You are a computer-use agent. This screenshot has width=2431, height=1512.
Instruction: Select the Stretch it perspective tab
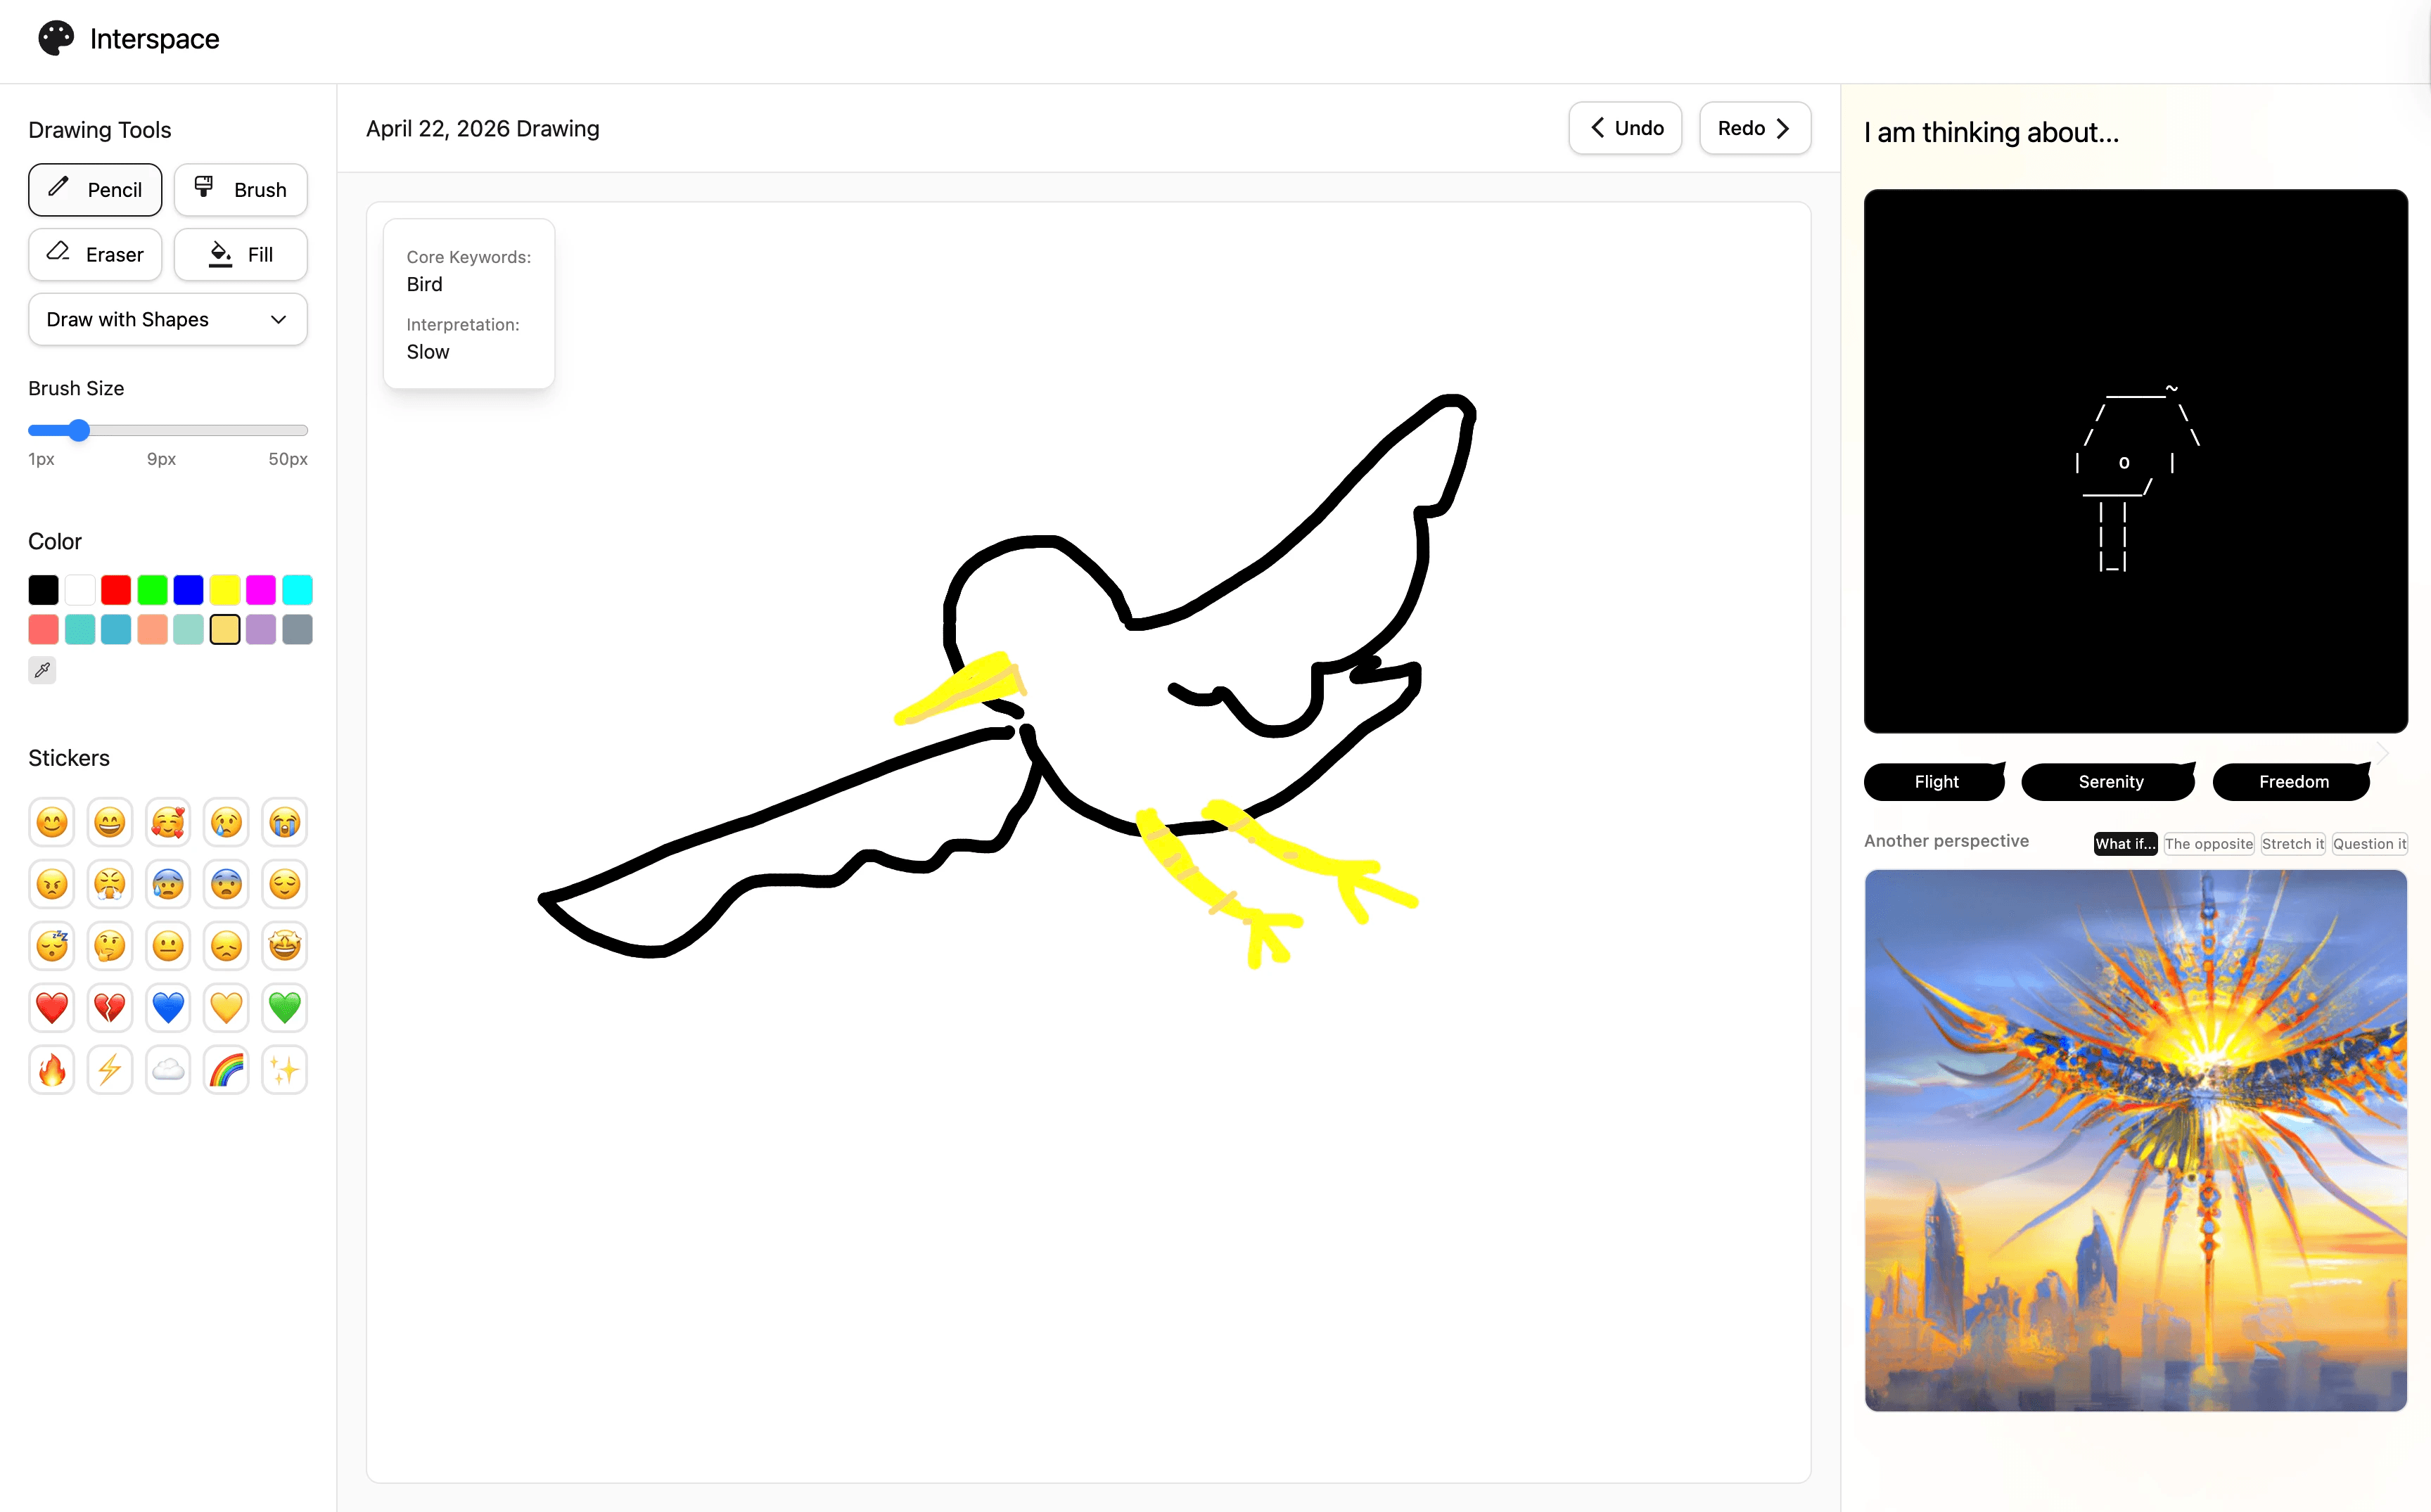tap(2292, 844)
